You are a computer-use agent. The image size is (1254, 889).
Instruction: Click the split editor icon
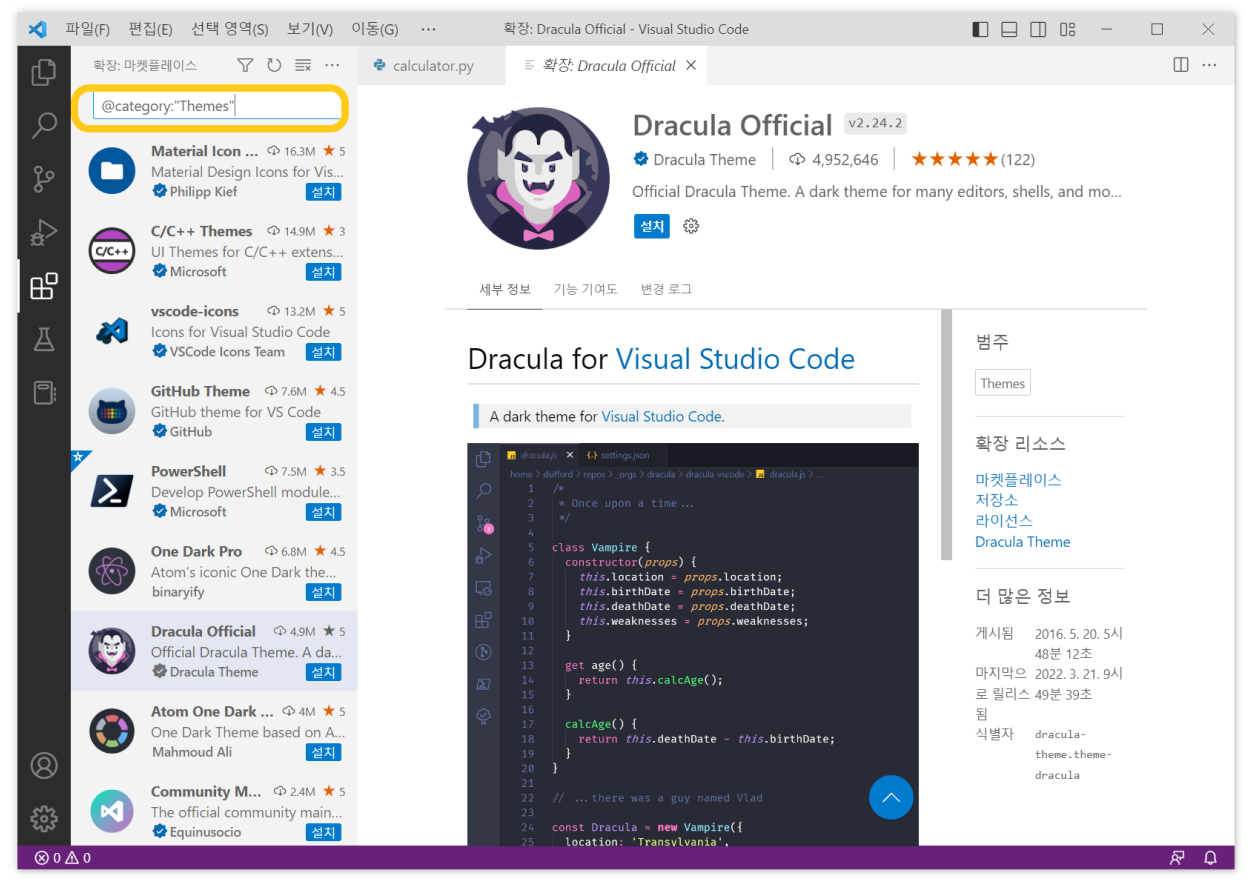click(1181, 65)
